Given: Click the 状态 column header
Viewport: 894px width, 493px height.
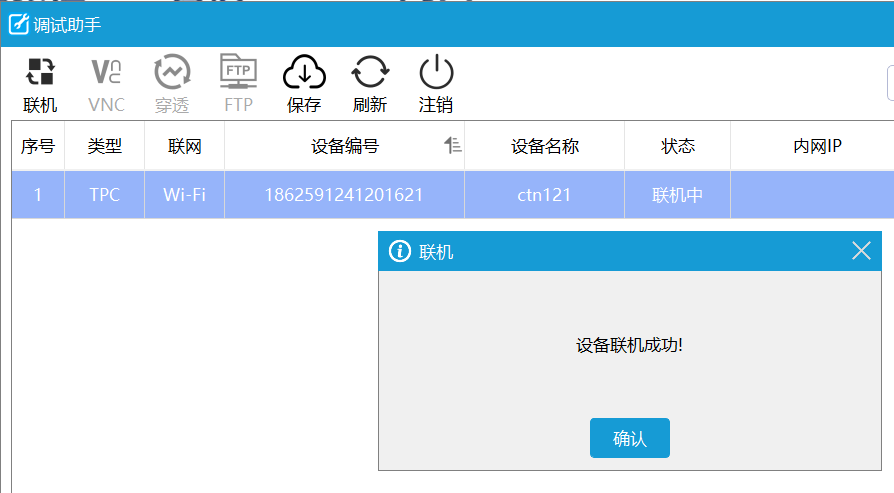Looking at the screenshot, I should [x=677, y=146].
